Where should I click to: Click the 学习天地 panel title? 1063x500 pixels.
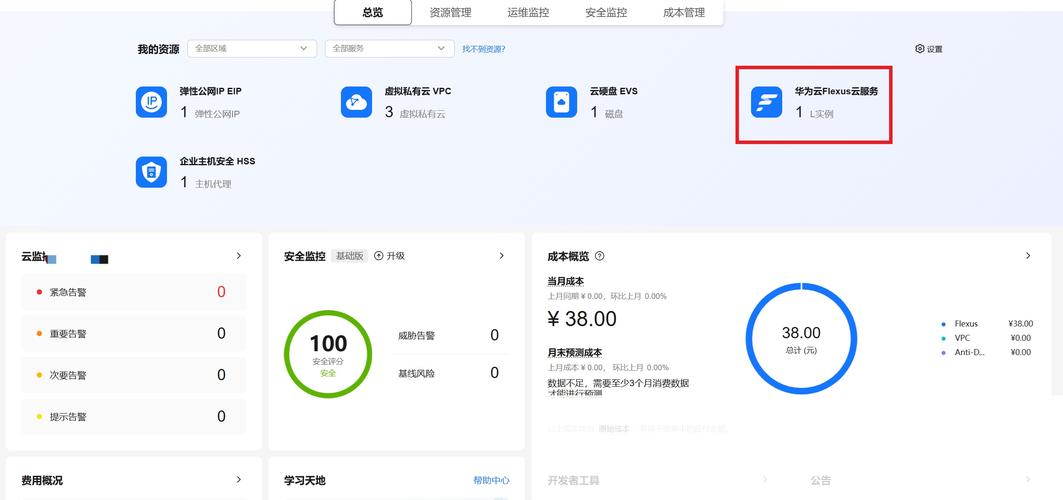[x=305, y=480]
